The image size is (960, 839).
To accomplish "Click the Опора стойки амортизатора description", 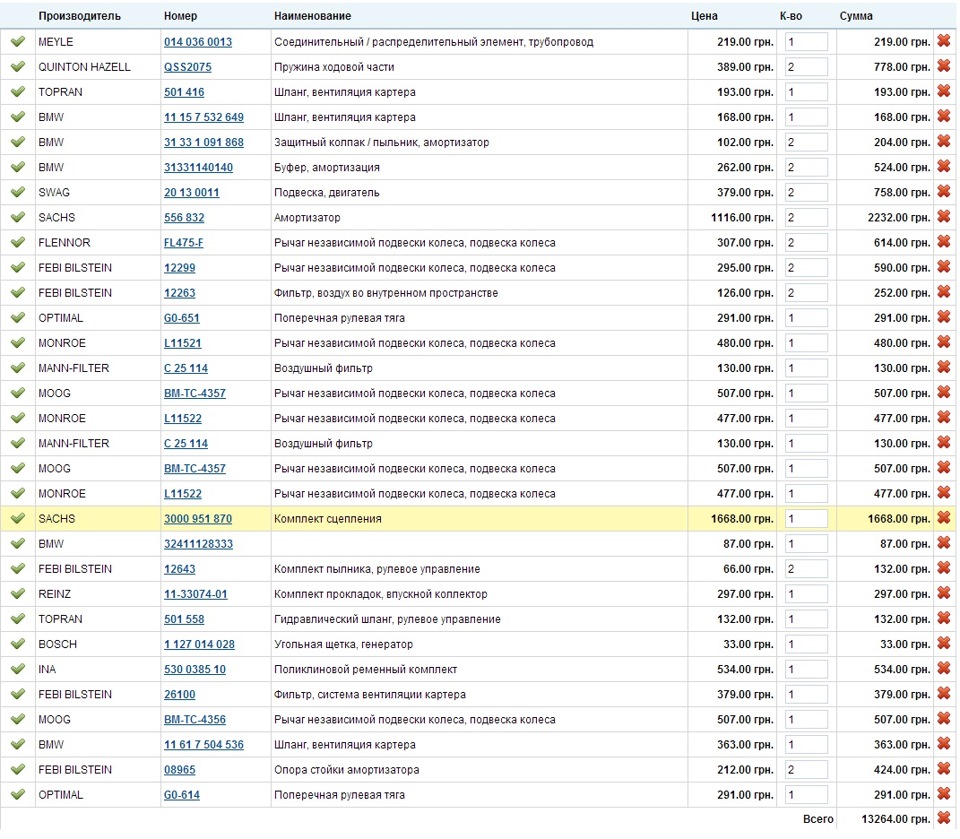I will [347, 770].
